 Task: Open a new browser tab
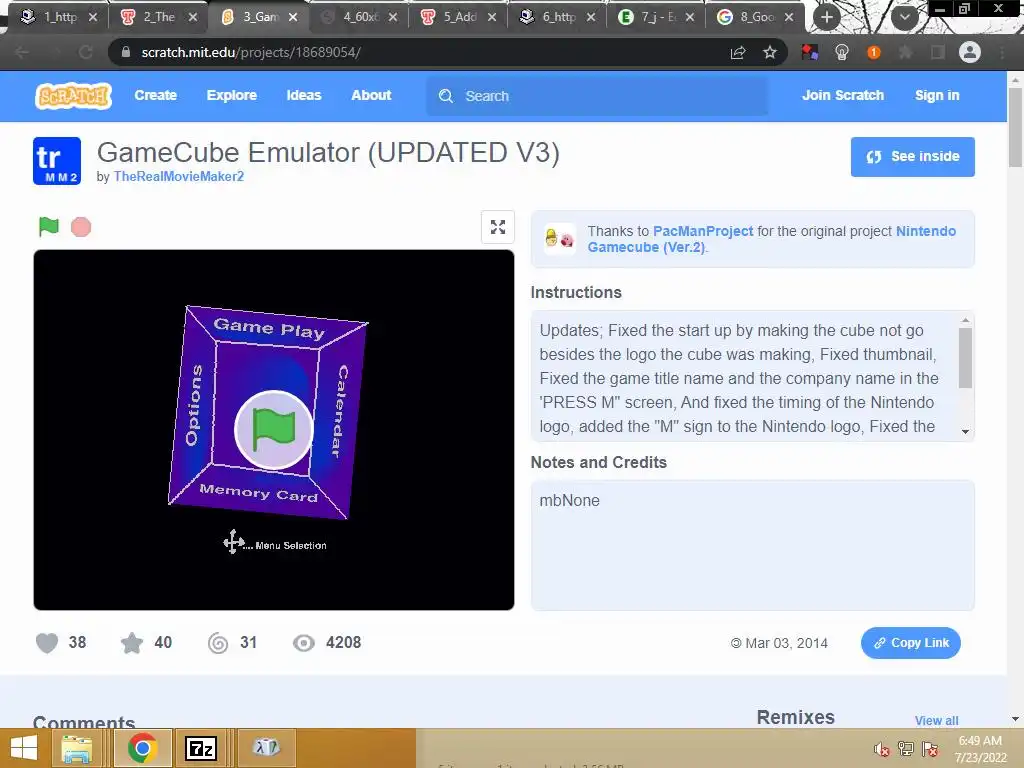[x=827, y=17]
